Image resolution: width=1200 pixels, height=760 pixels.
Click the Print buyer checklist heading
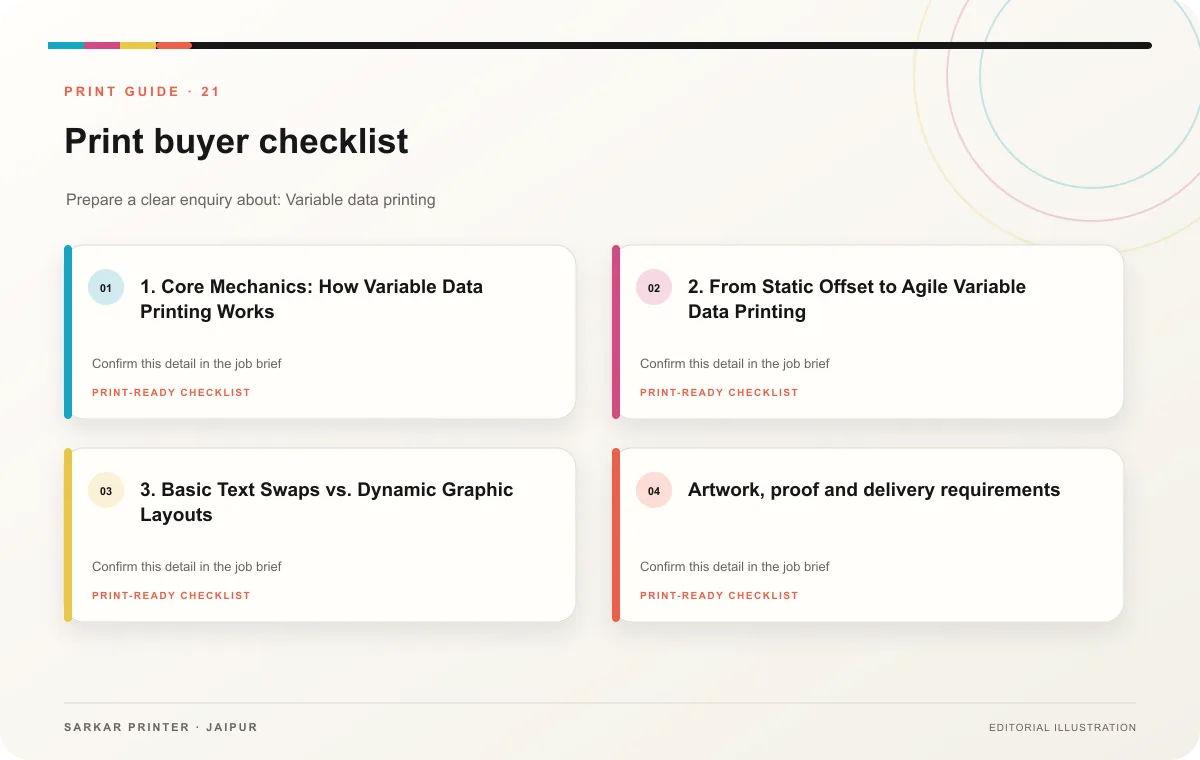(236, 141)
